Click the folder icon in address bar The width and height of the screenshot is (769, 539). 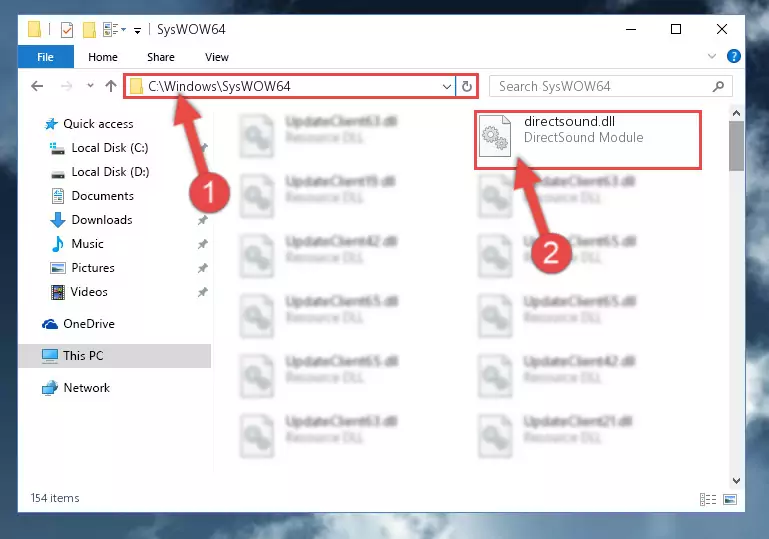pyautogui.click(x=136, y=87)
